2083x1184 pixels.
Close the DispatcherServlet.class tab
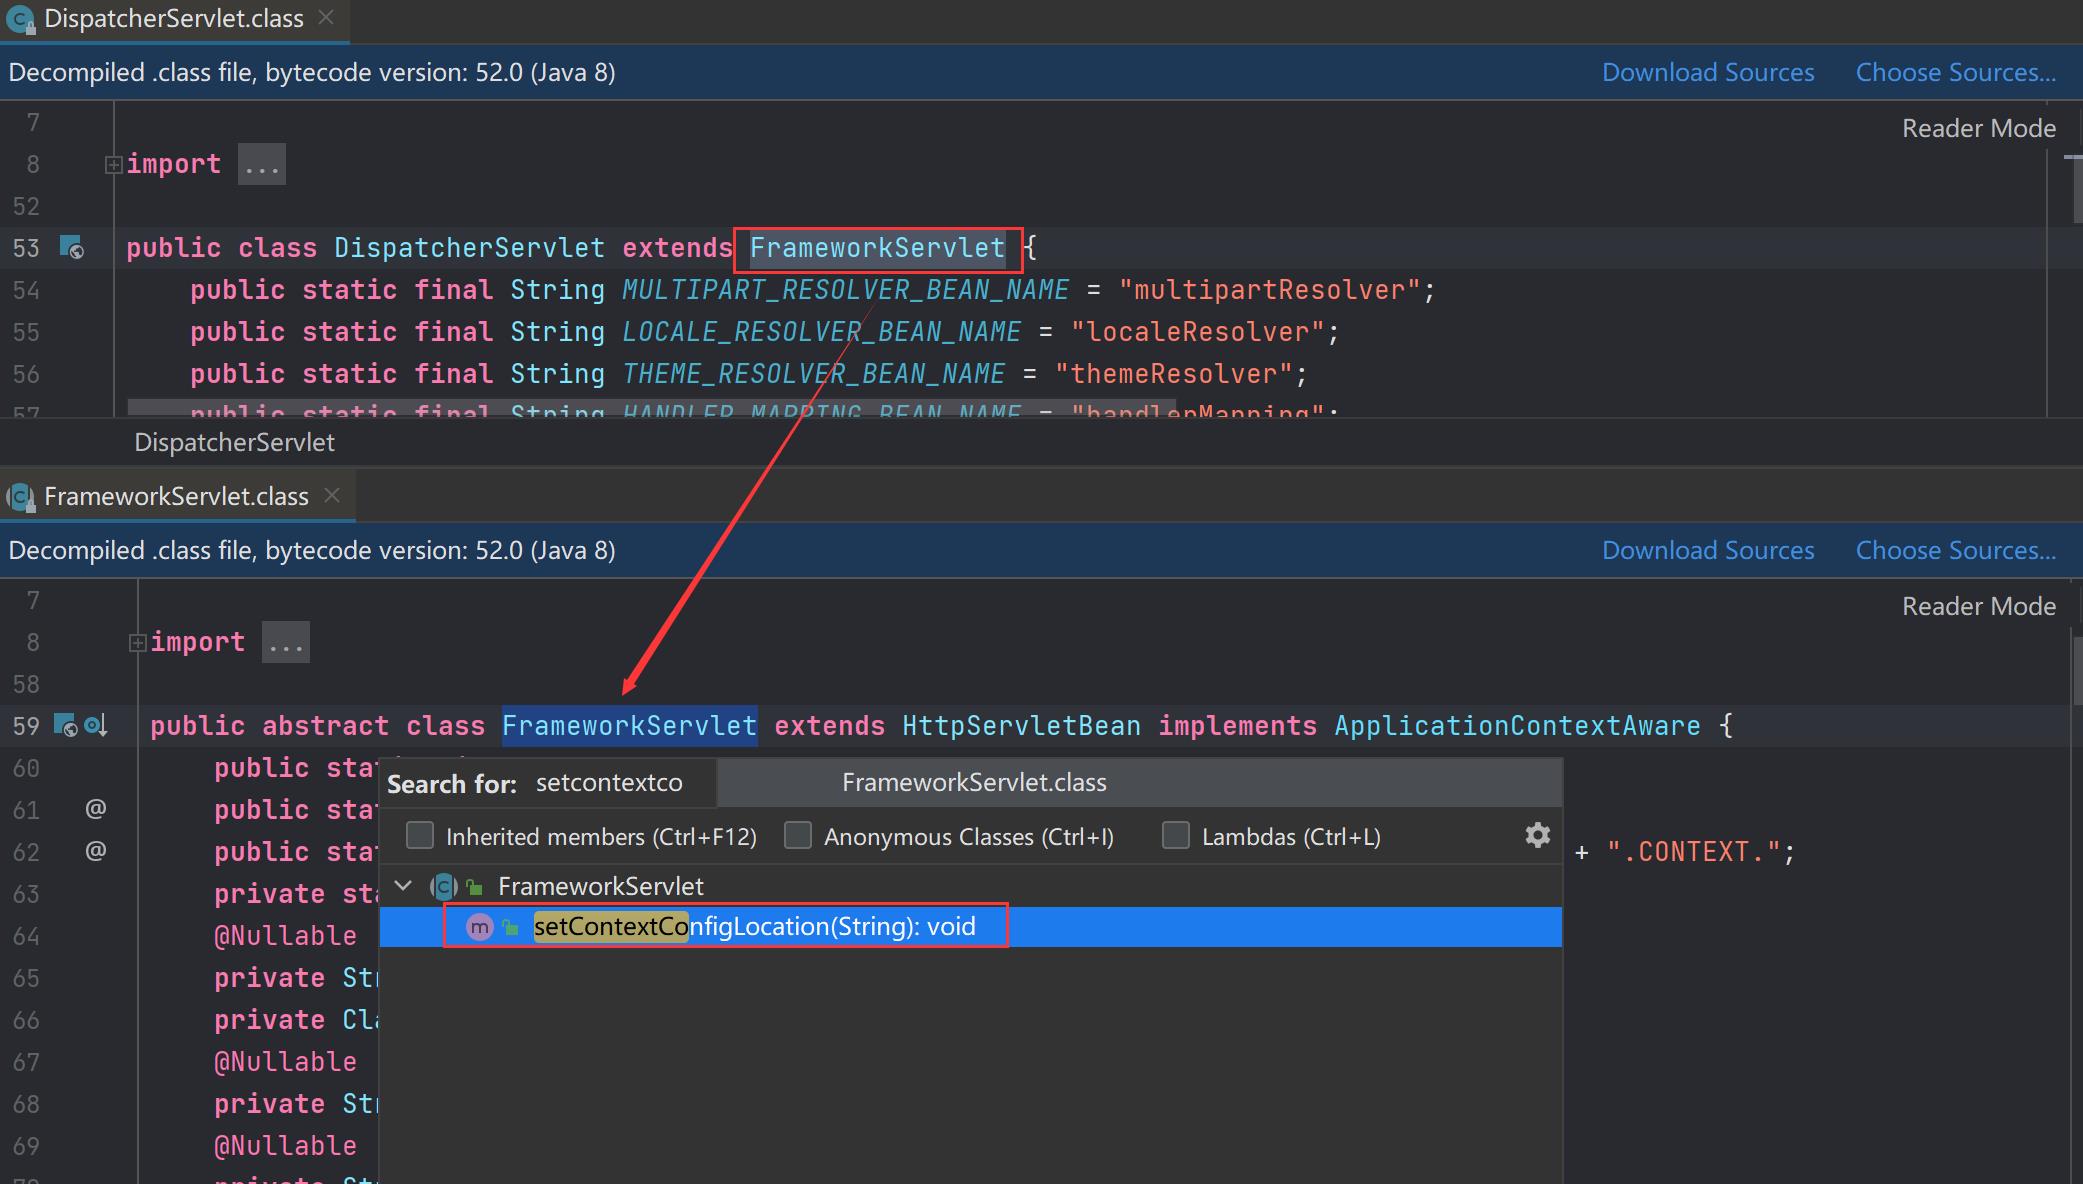(x=326, y=18)
